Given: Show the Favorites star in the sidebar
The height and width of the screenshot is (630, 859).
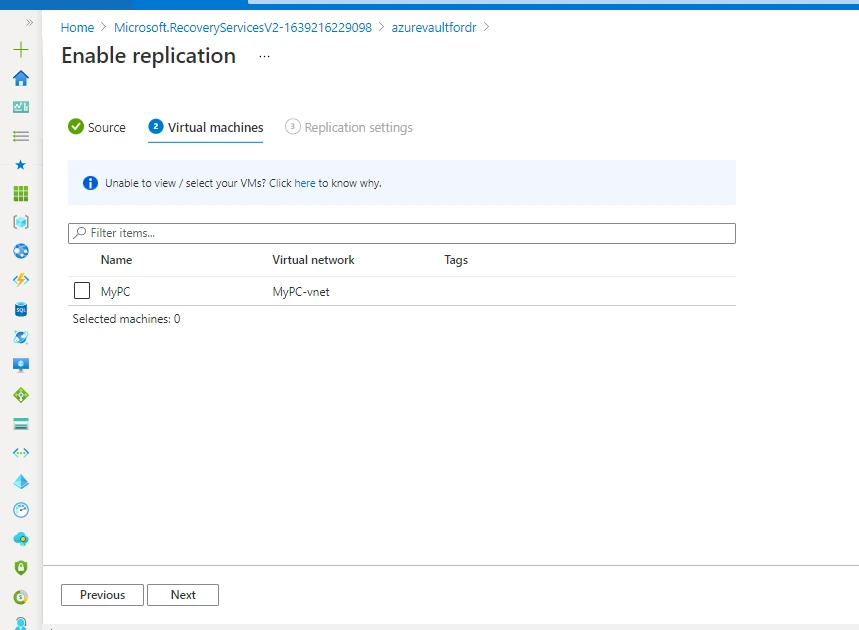Looking at the screenshot, I should [x=20, y=164].
